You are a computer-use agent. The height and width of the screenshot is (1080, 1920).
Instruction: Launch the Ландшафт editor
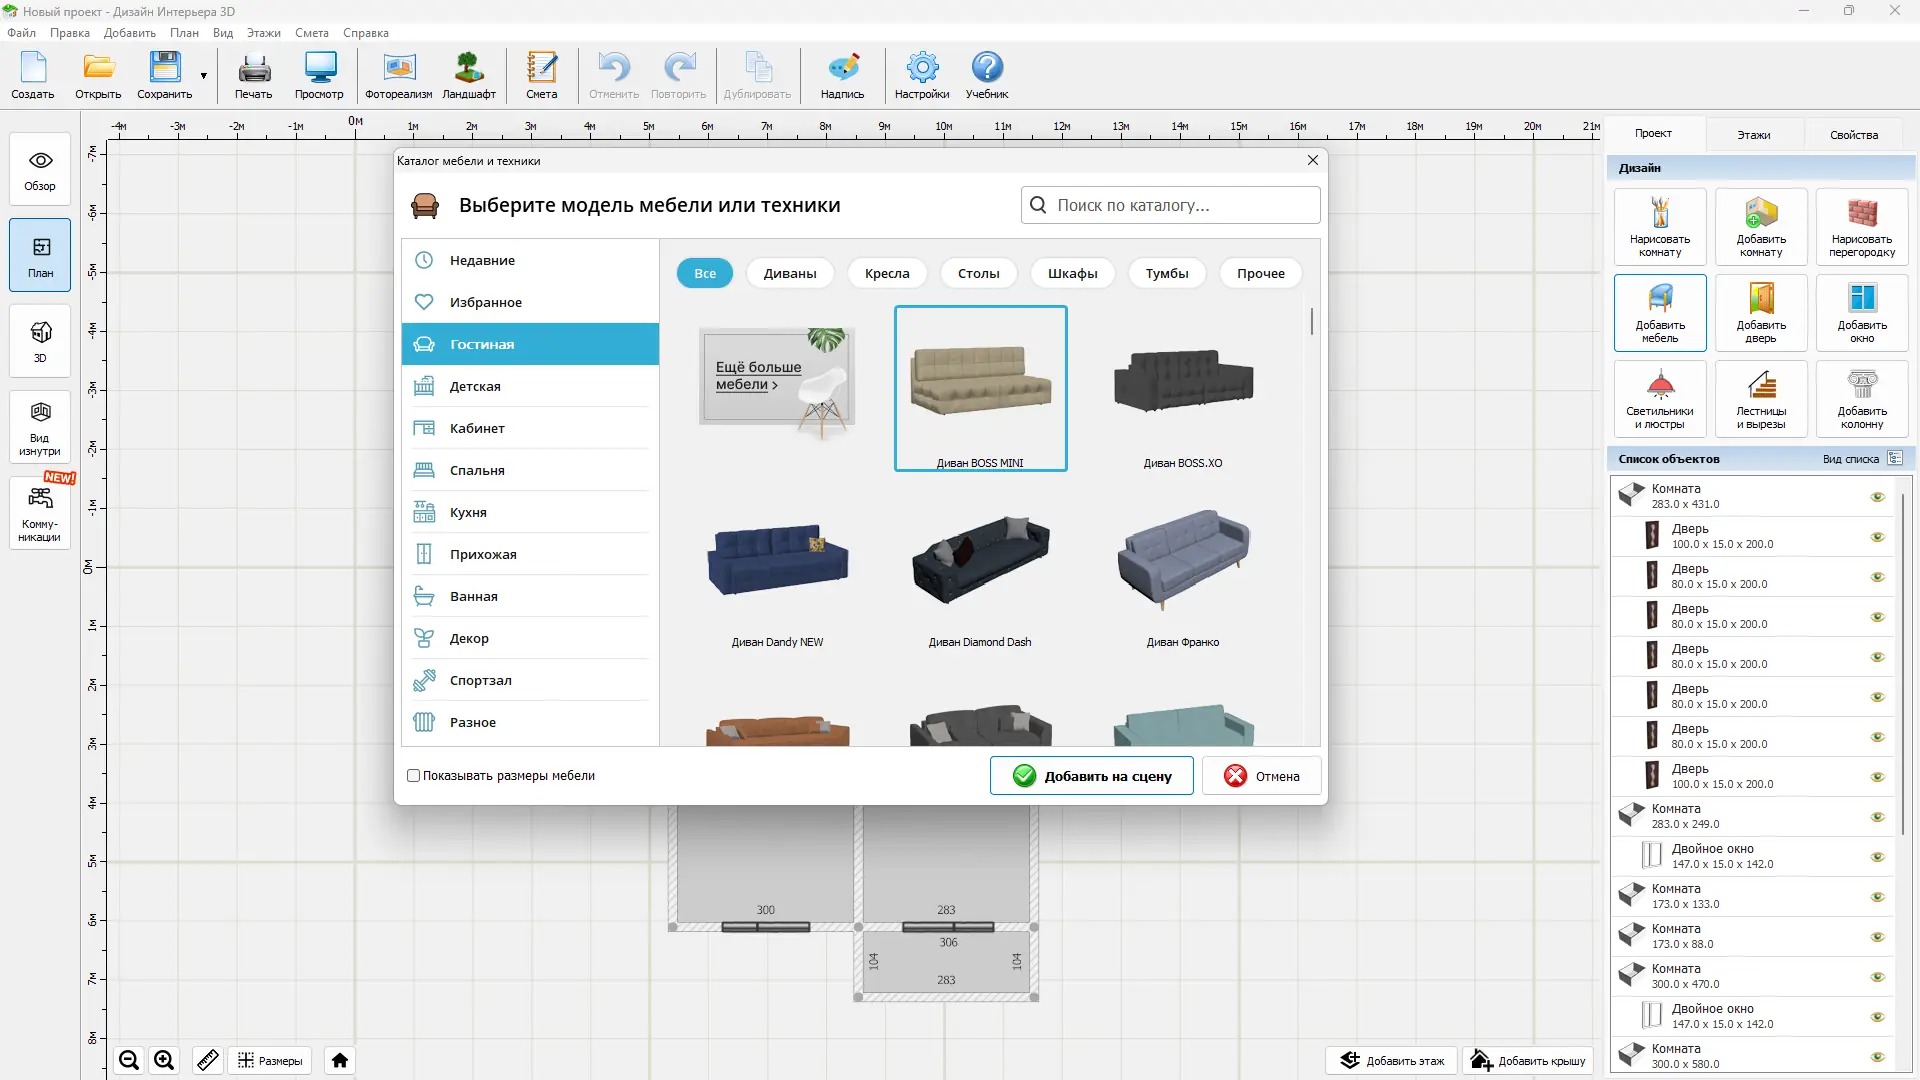(469, 75)
